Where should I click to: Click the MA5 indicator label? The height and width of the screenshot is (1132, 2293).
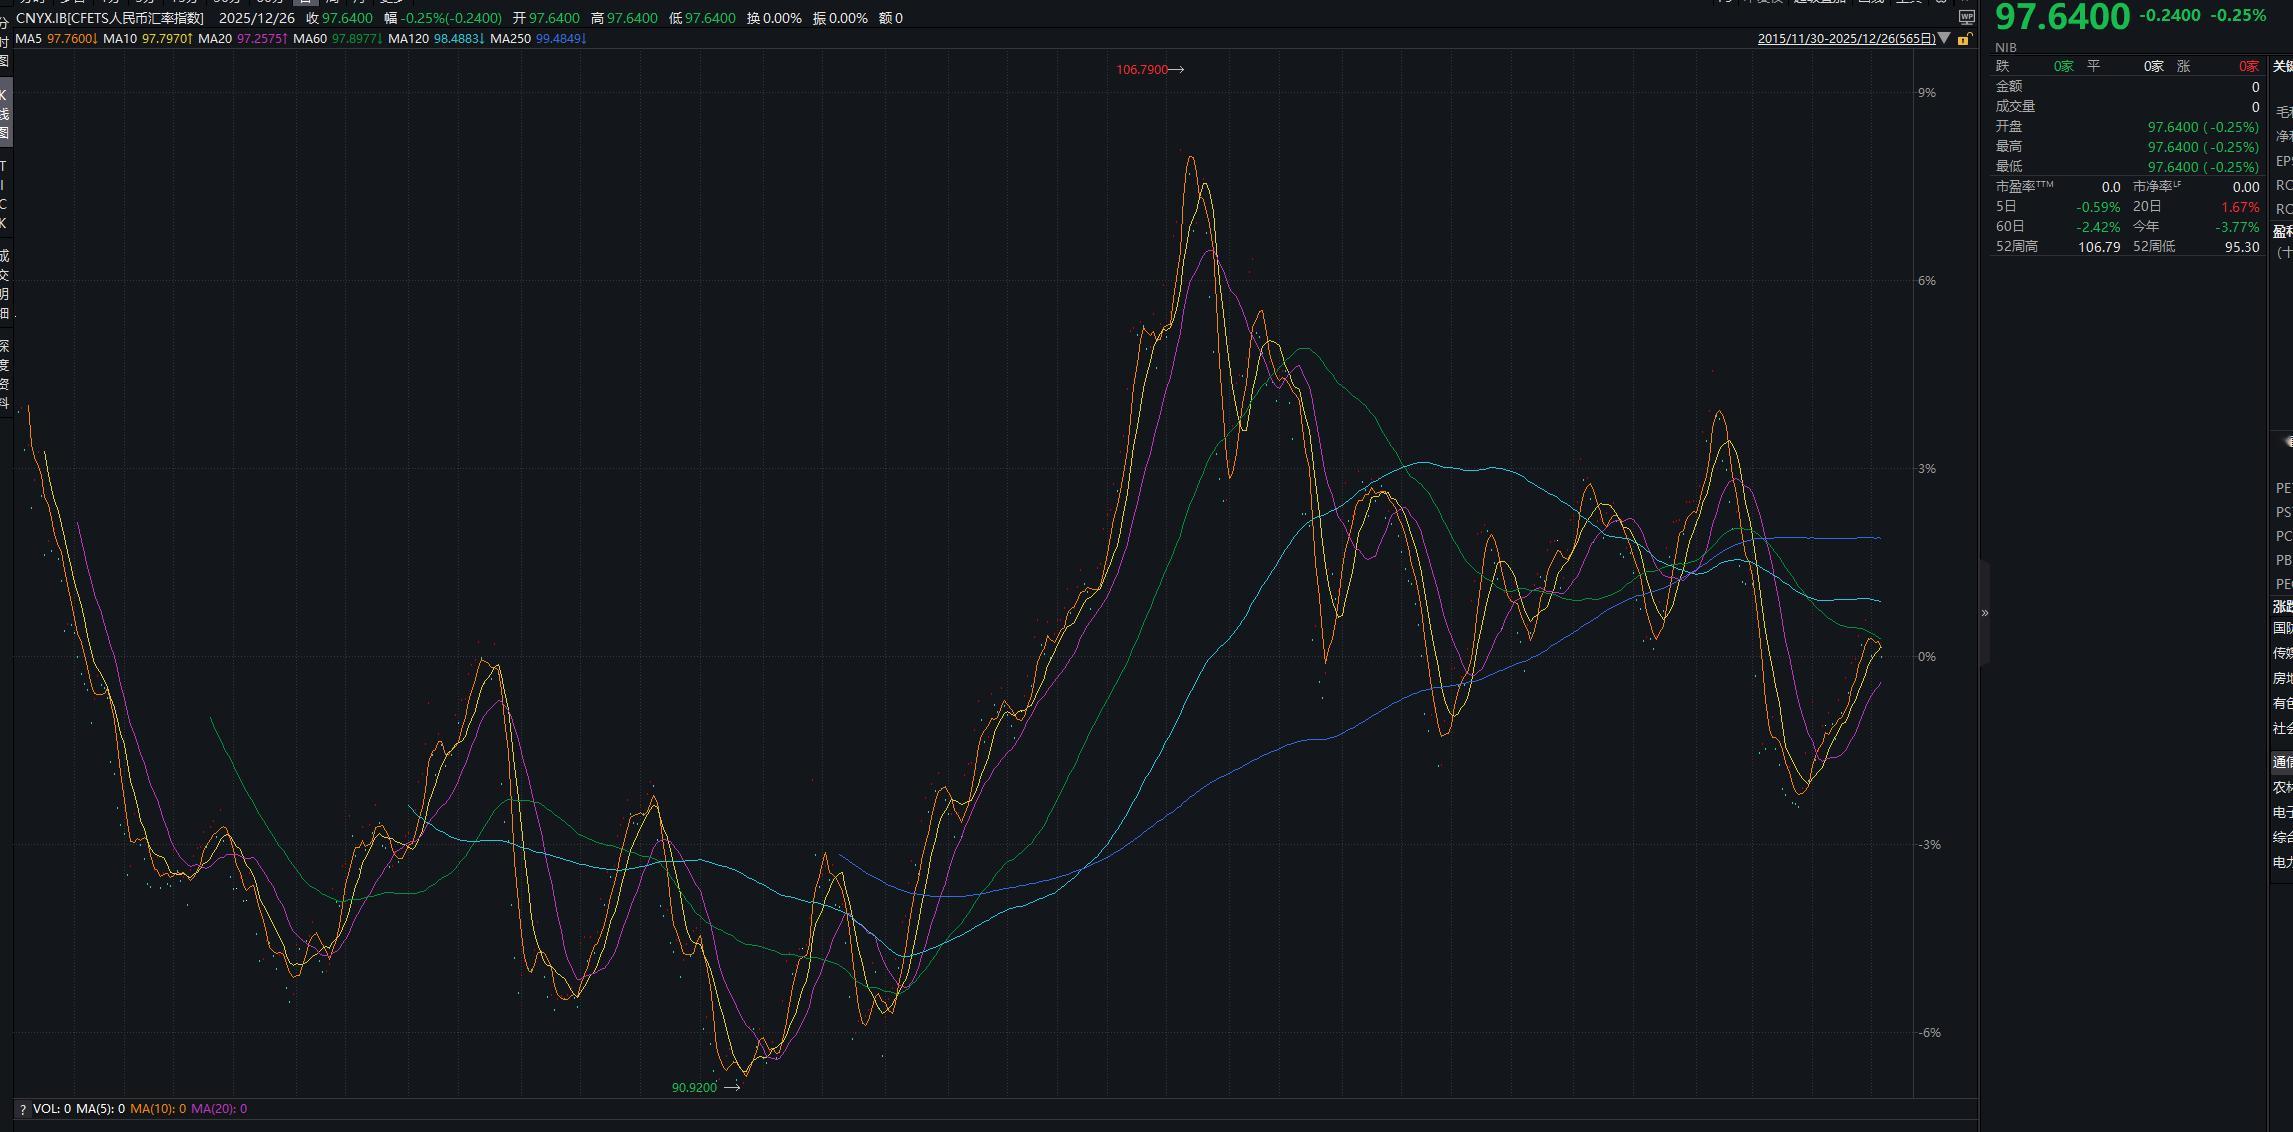[29, 39]
